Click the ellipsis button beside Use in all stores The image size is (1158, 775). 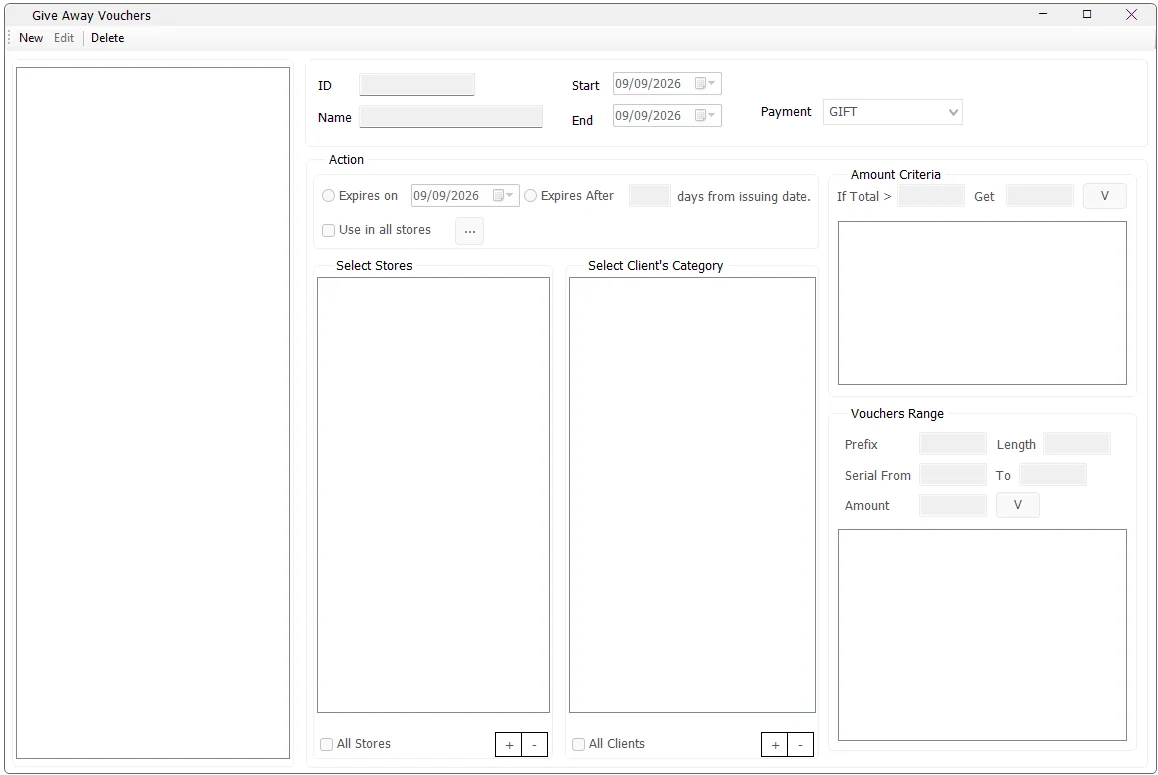470,231
